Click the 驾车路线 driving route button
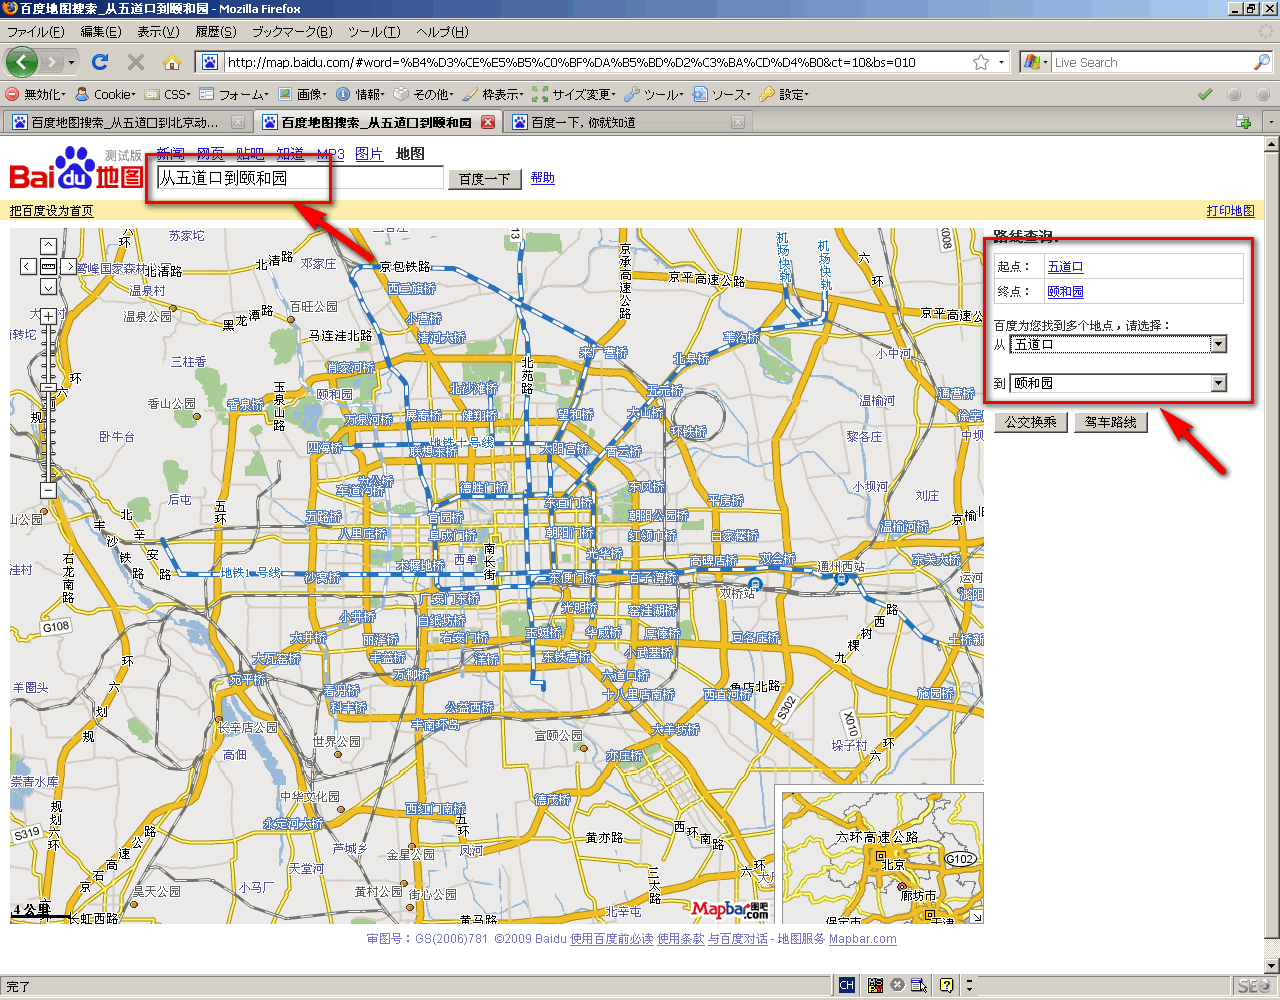The image size is (1280, 1000). [x=1111, y=422]
